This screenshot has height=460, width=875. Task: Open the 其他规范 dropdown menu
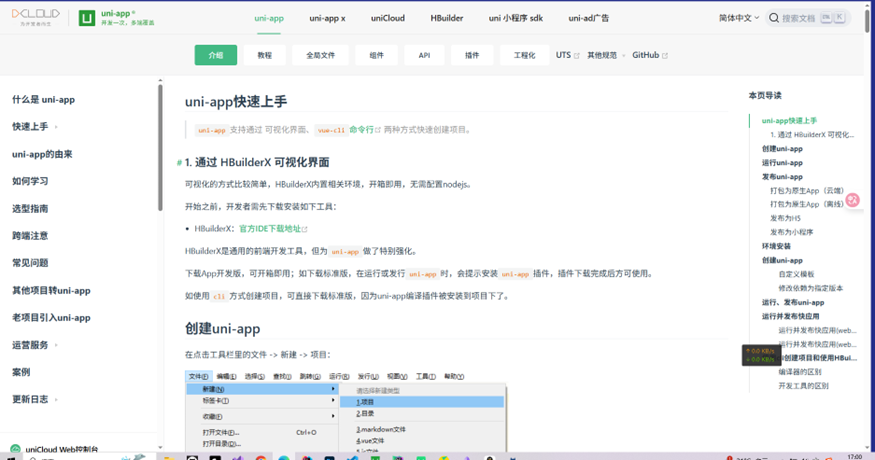(x=605, y=55)
